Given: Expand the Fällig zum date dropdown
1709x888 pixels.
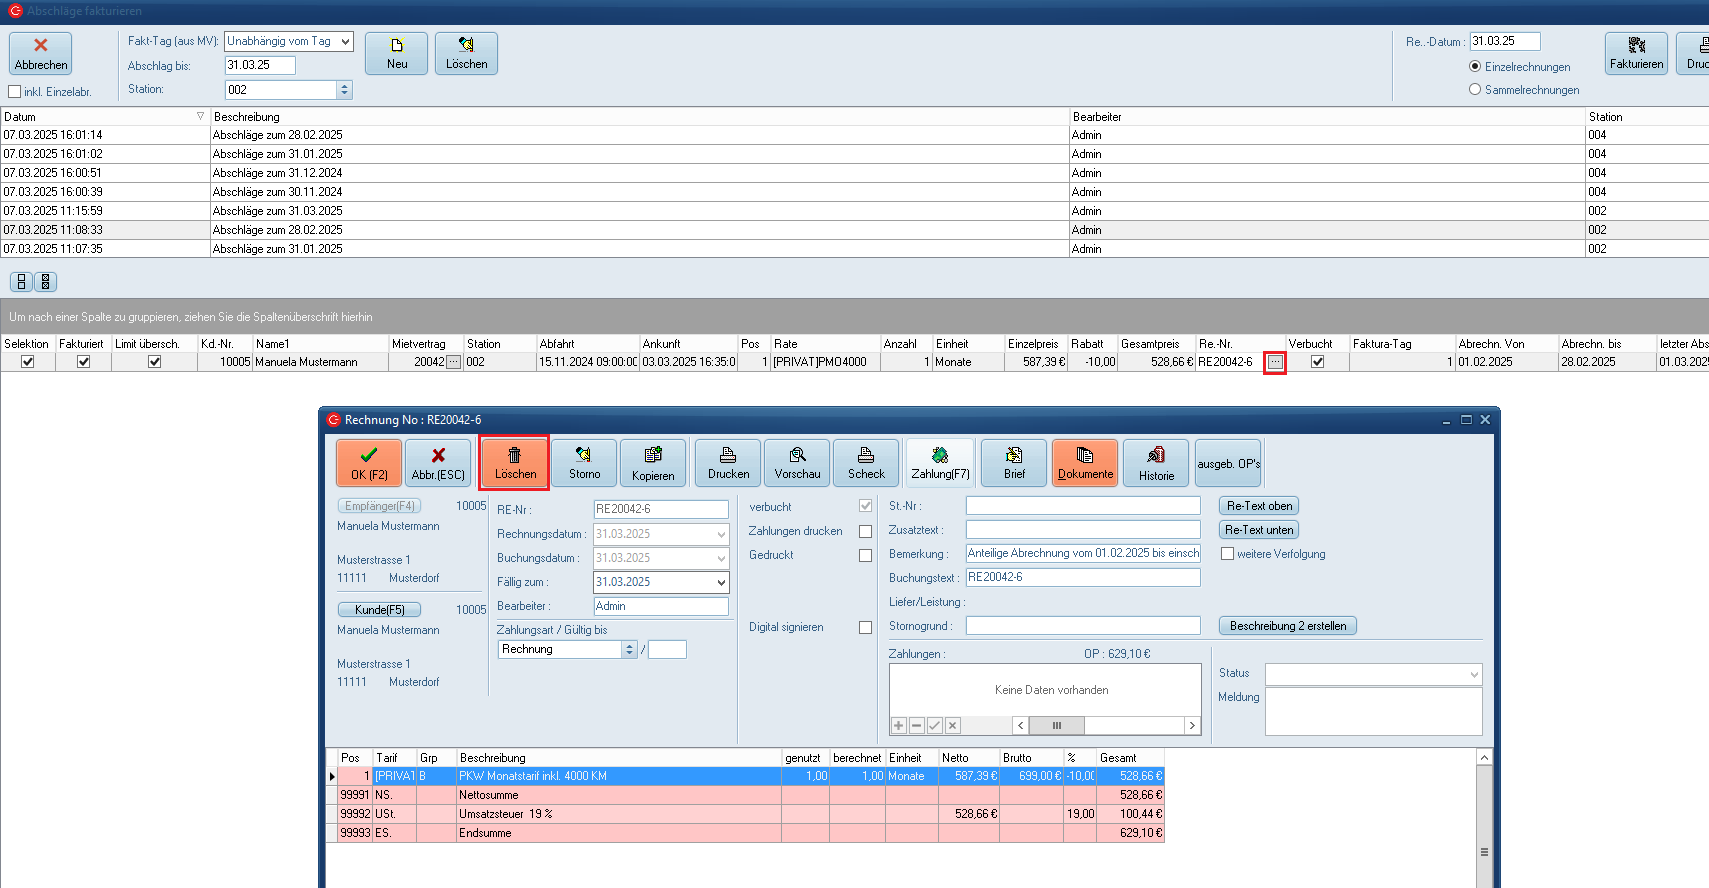Looking at the screenshot, I should 721,582.
